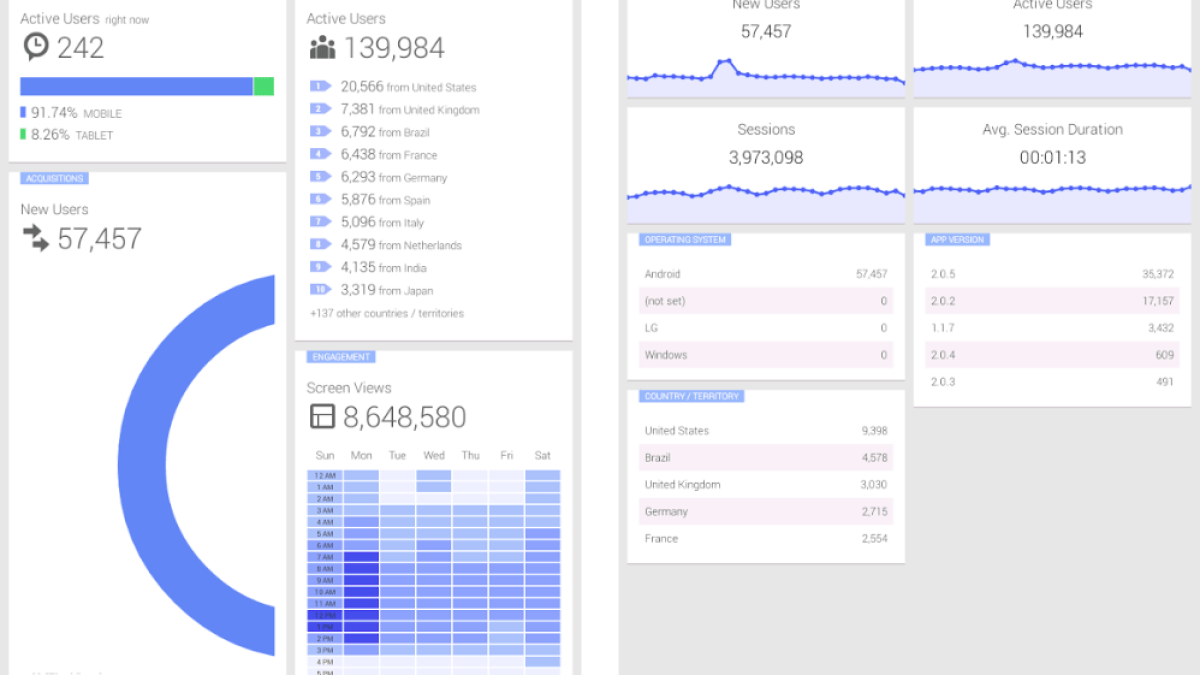
Task: Click rank 5 badge for Germany
Action: tap(320, 177)
